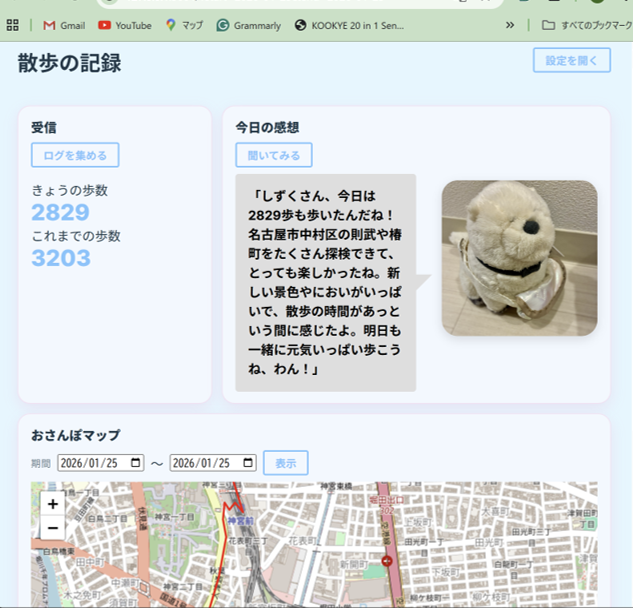The width and height of the screenshot is (633, 608).
Task: Click the stuffed dog photo
Action: click(x=519, y=258)
